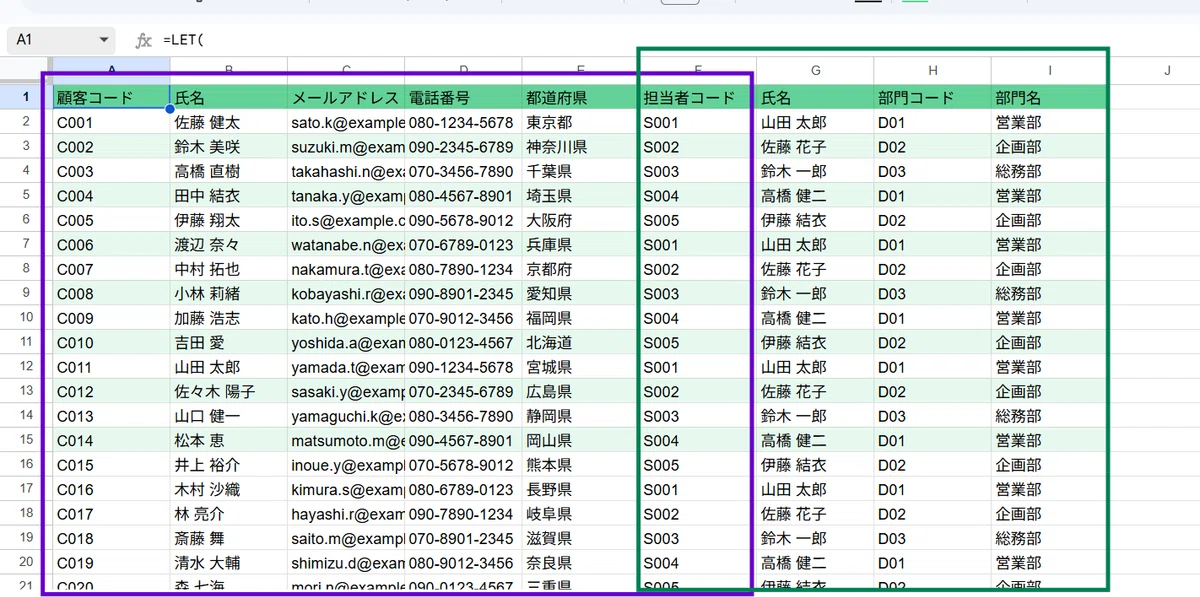This screenshot has width=1200, height=597.
Task: Select column H header
Action: (x=932, y=71)
